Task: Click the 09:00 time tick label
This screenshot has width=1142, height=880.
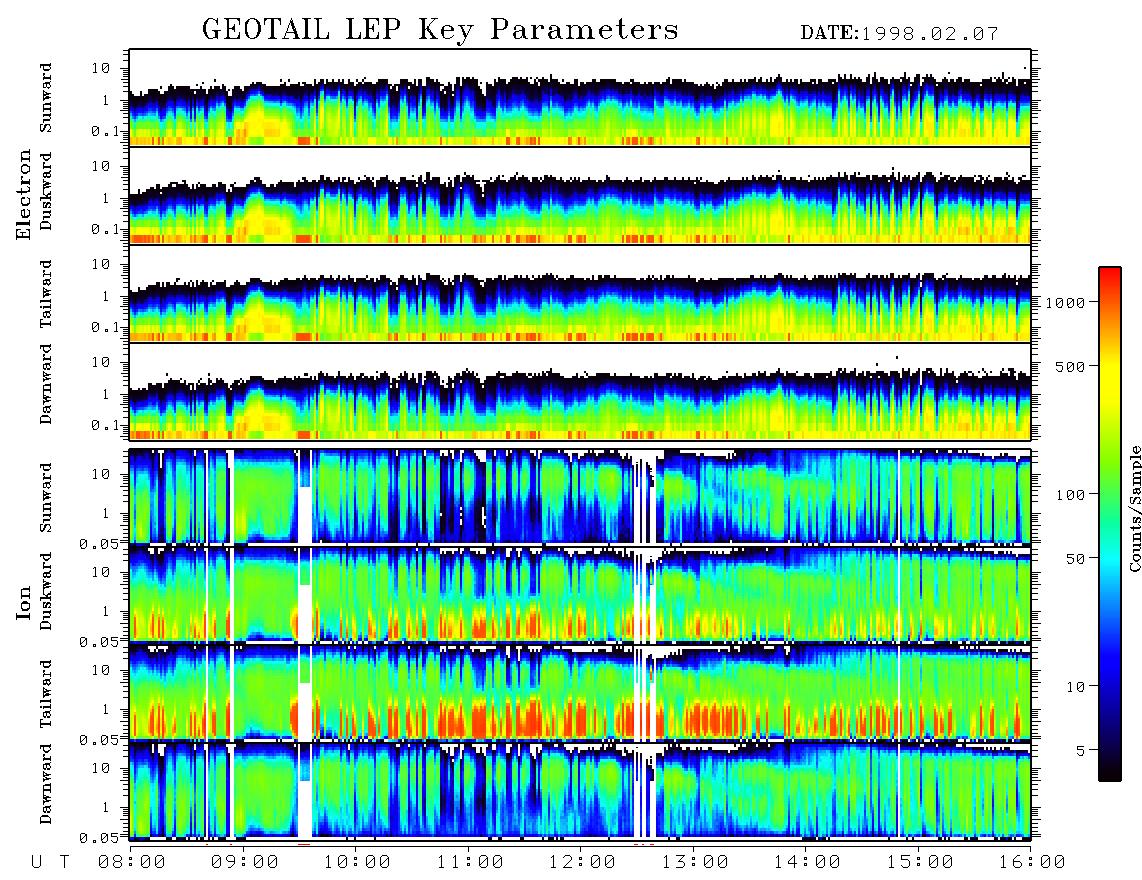Action: point(245,862)
